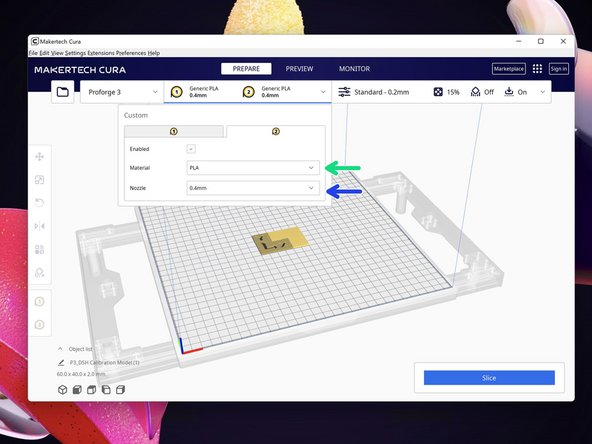Click the Slice button
592x444 pixels.
pos(489,378)
